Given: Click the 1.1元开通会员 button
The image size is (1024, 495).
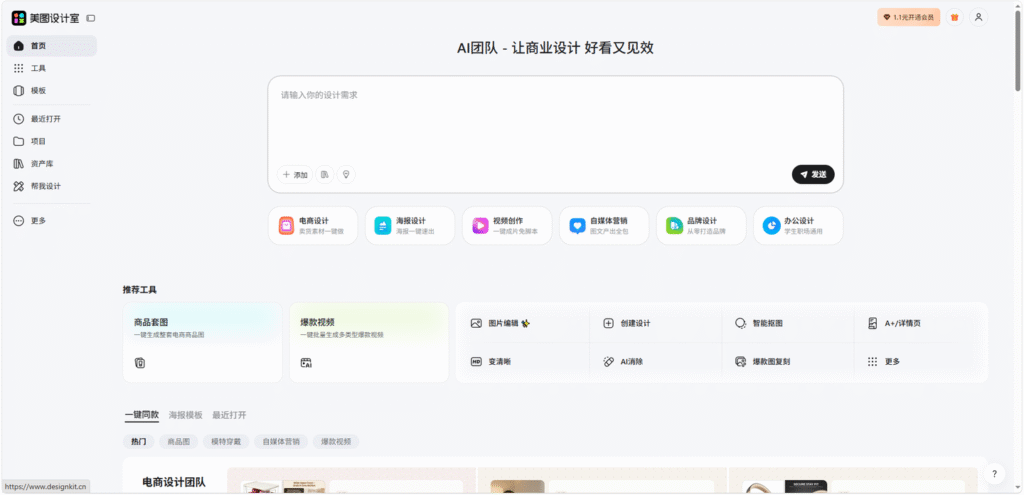Looking at the screenshot, I should [908, 18].
